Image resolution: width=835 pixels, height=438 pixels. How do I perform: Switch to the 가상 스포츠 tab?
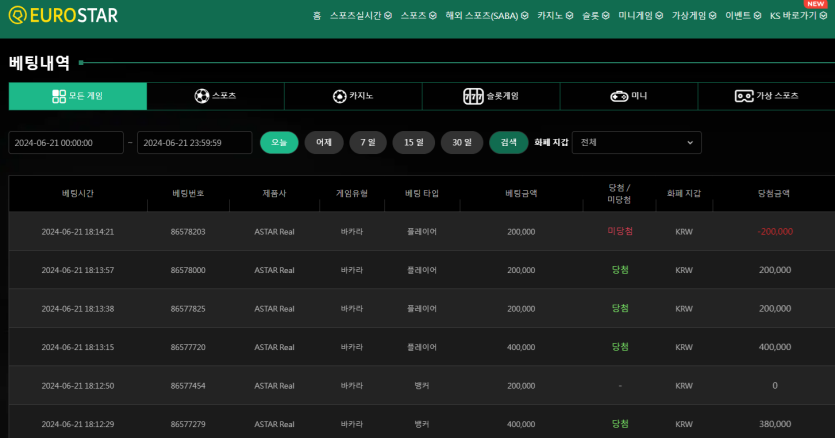767,96
